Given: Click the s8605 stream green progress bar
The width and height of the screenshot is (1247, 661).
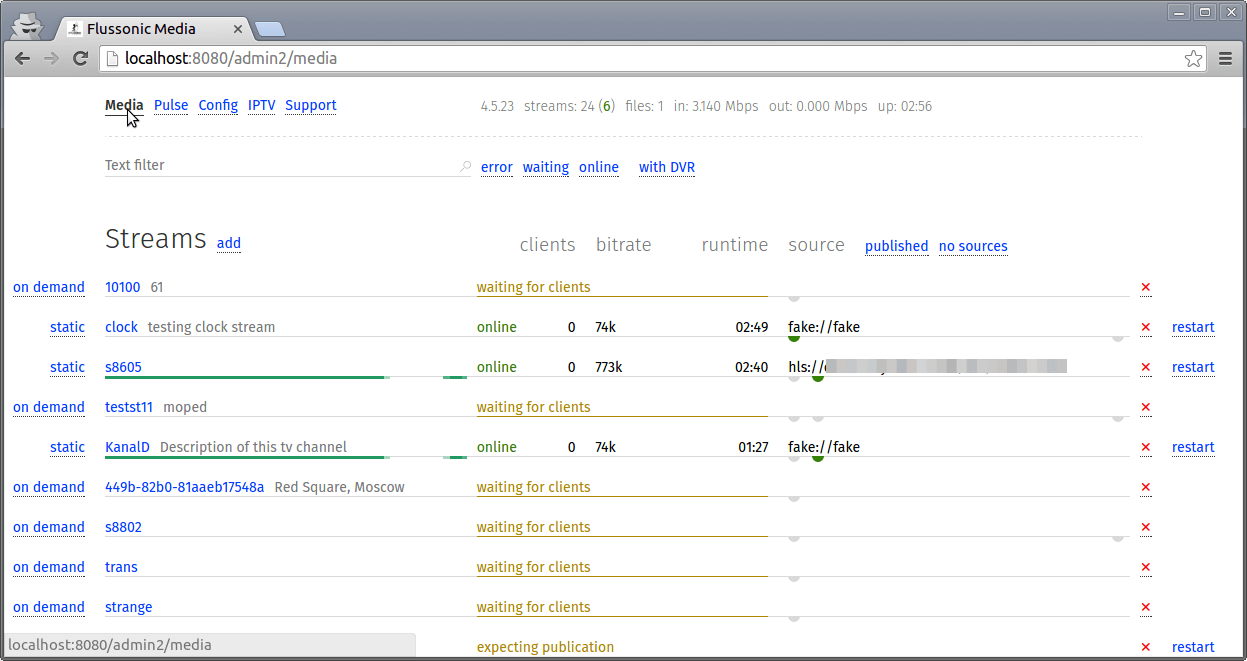Looking at the screenshot, I should [x=245, y=377].
